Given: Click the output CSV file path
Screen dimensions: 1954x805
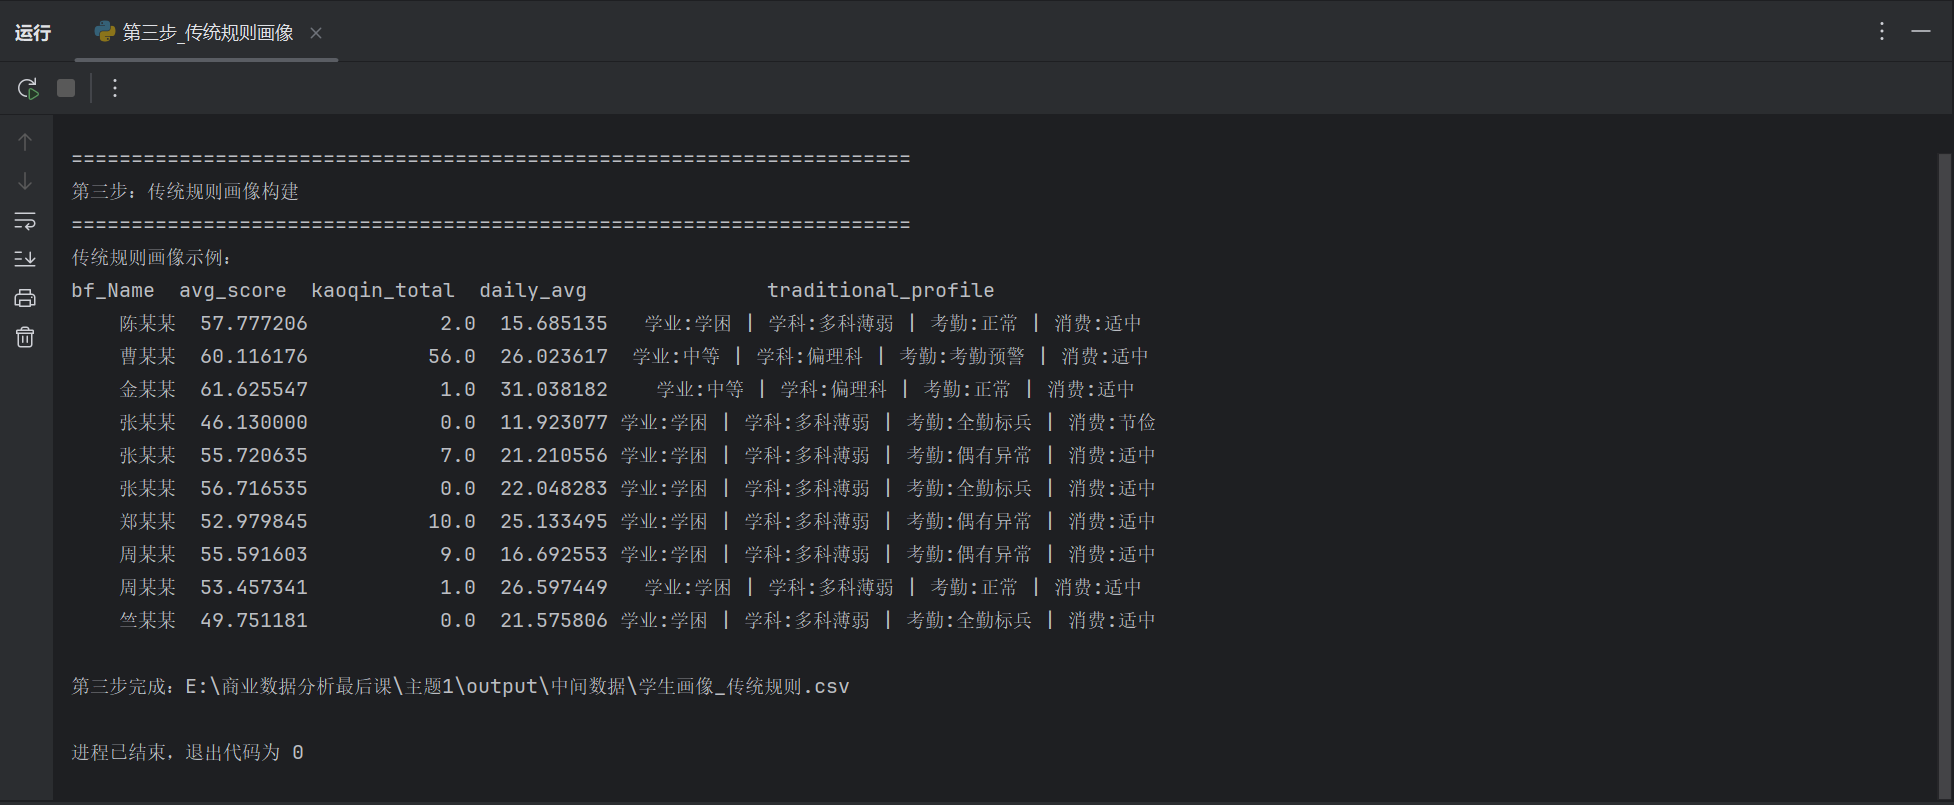Looking at the screenshot, I should [x=517, y=686].
